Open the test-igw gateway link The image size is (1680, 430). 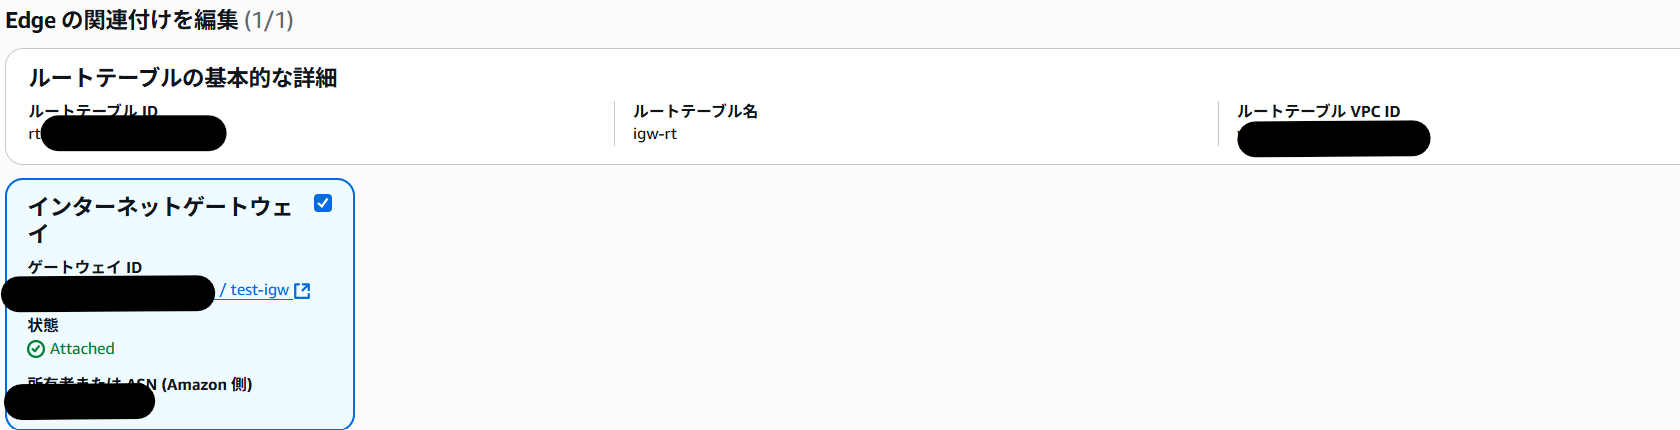[259, 290]
